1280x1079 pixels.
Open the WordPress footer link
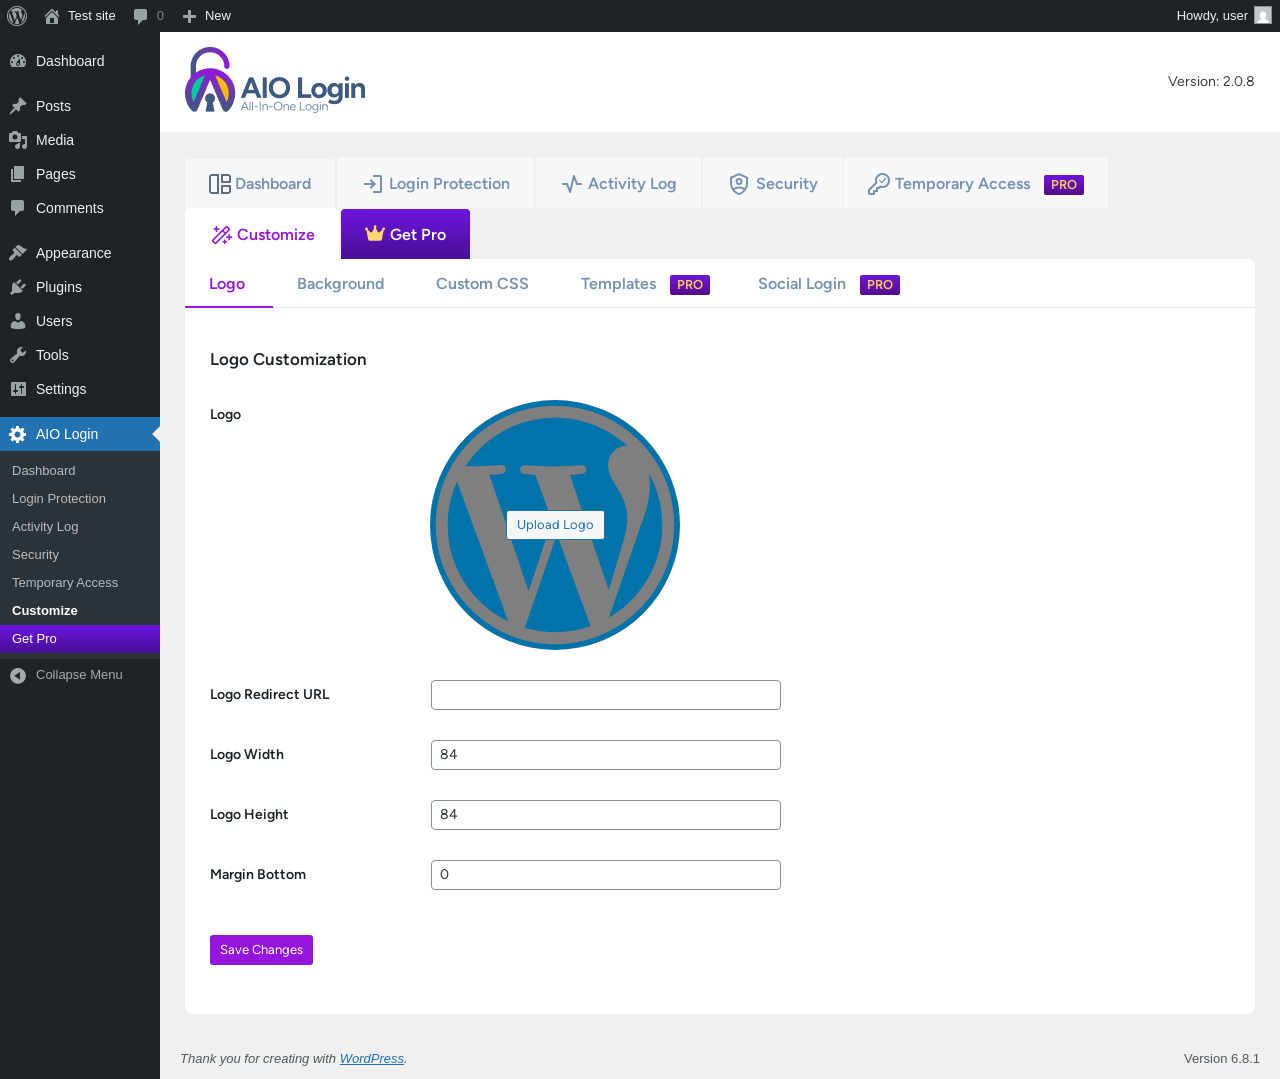click(371, 1058)
